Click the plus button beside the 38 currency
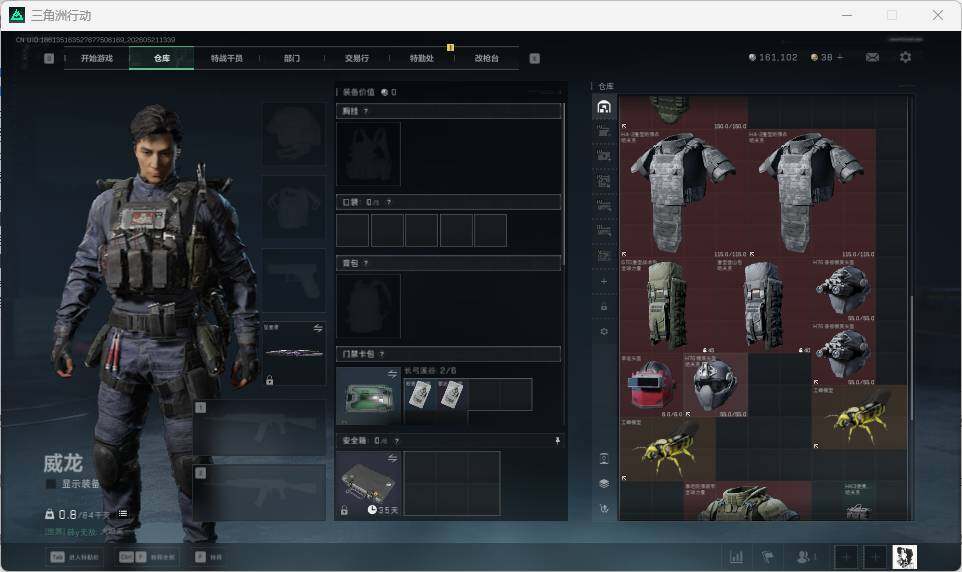This screenshot has height=572, width=962. [840, 57]
